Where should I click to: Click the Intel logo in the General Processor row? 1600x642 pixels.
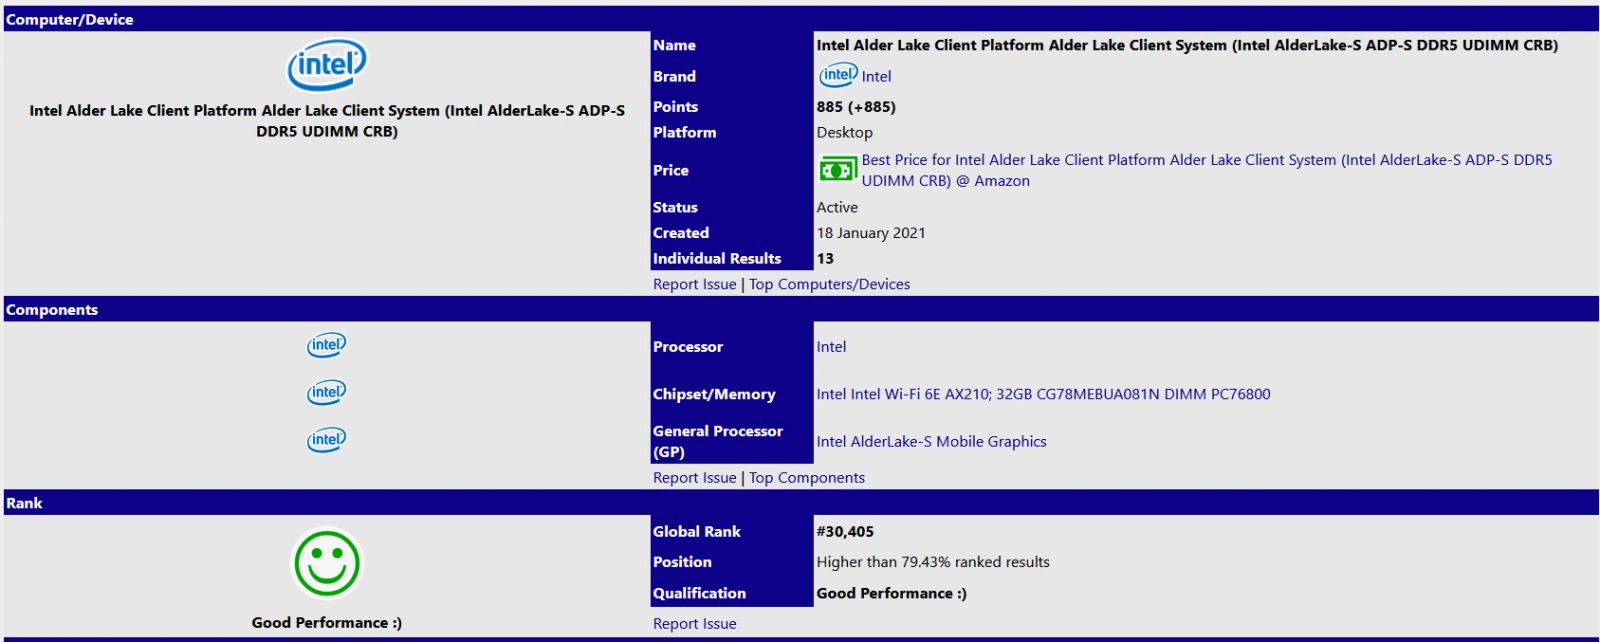(x=326, y=439)
